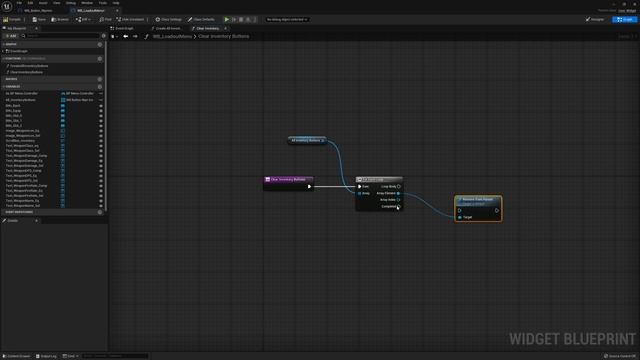Viewport: 640px width, 360px height.
Task: Open Class Settings from the toolbar
Action: [169, 20]
